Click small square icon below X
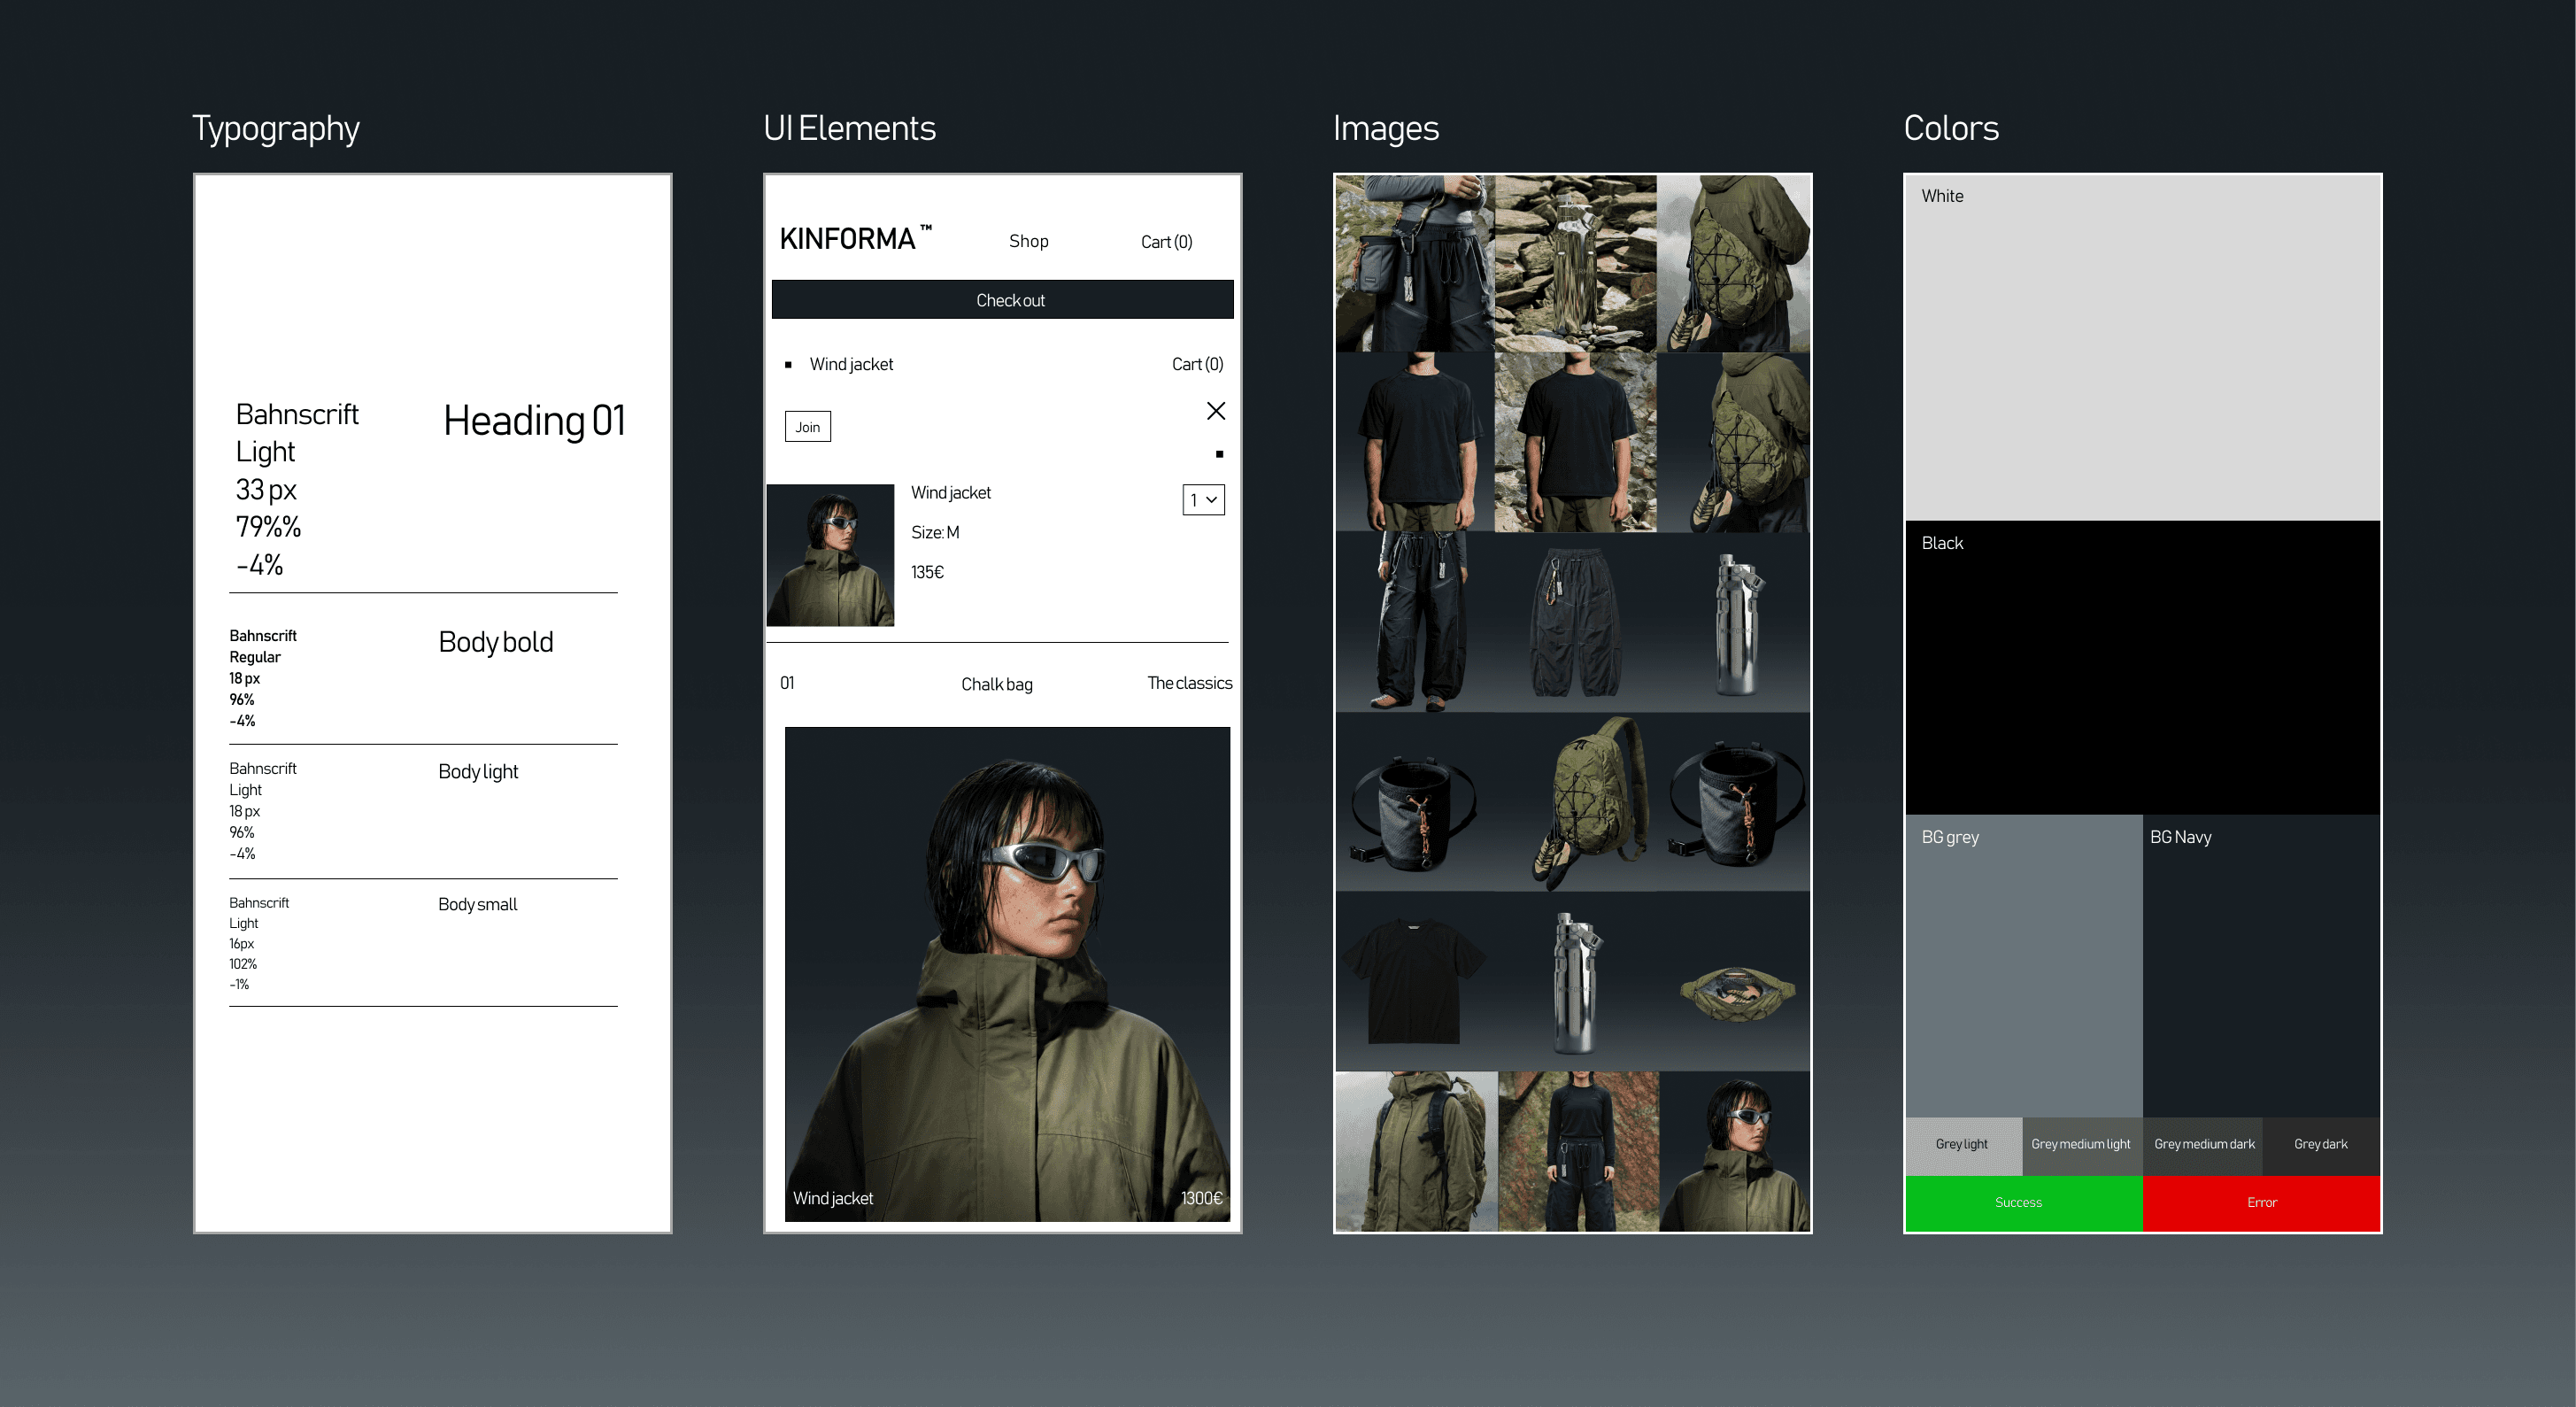2576x1407 pixels. point(1219,455)
